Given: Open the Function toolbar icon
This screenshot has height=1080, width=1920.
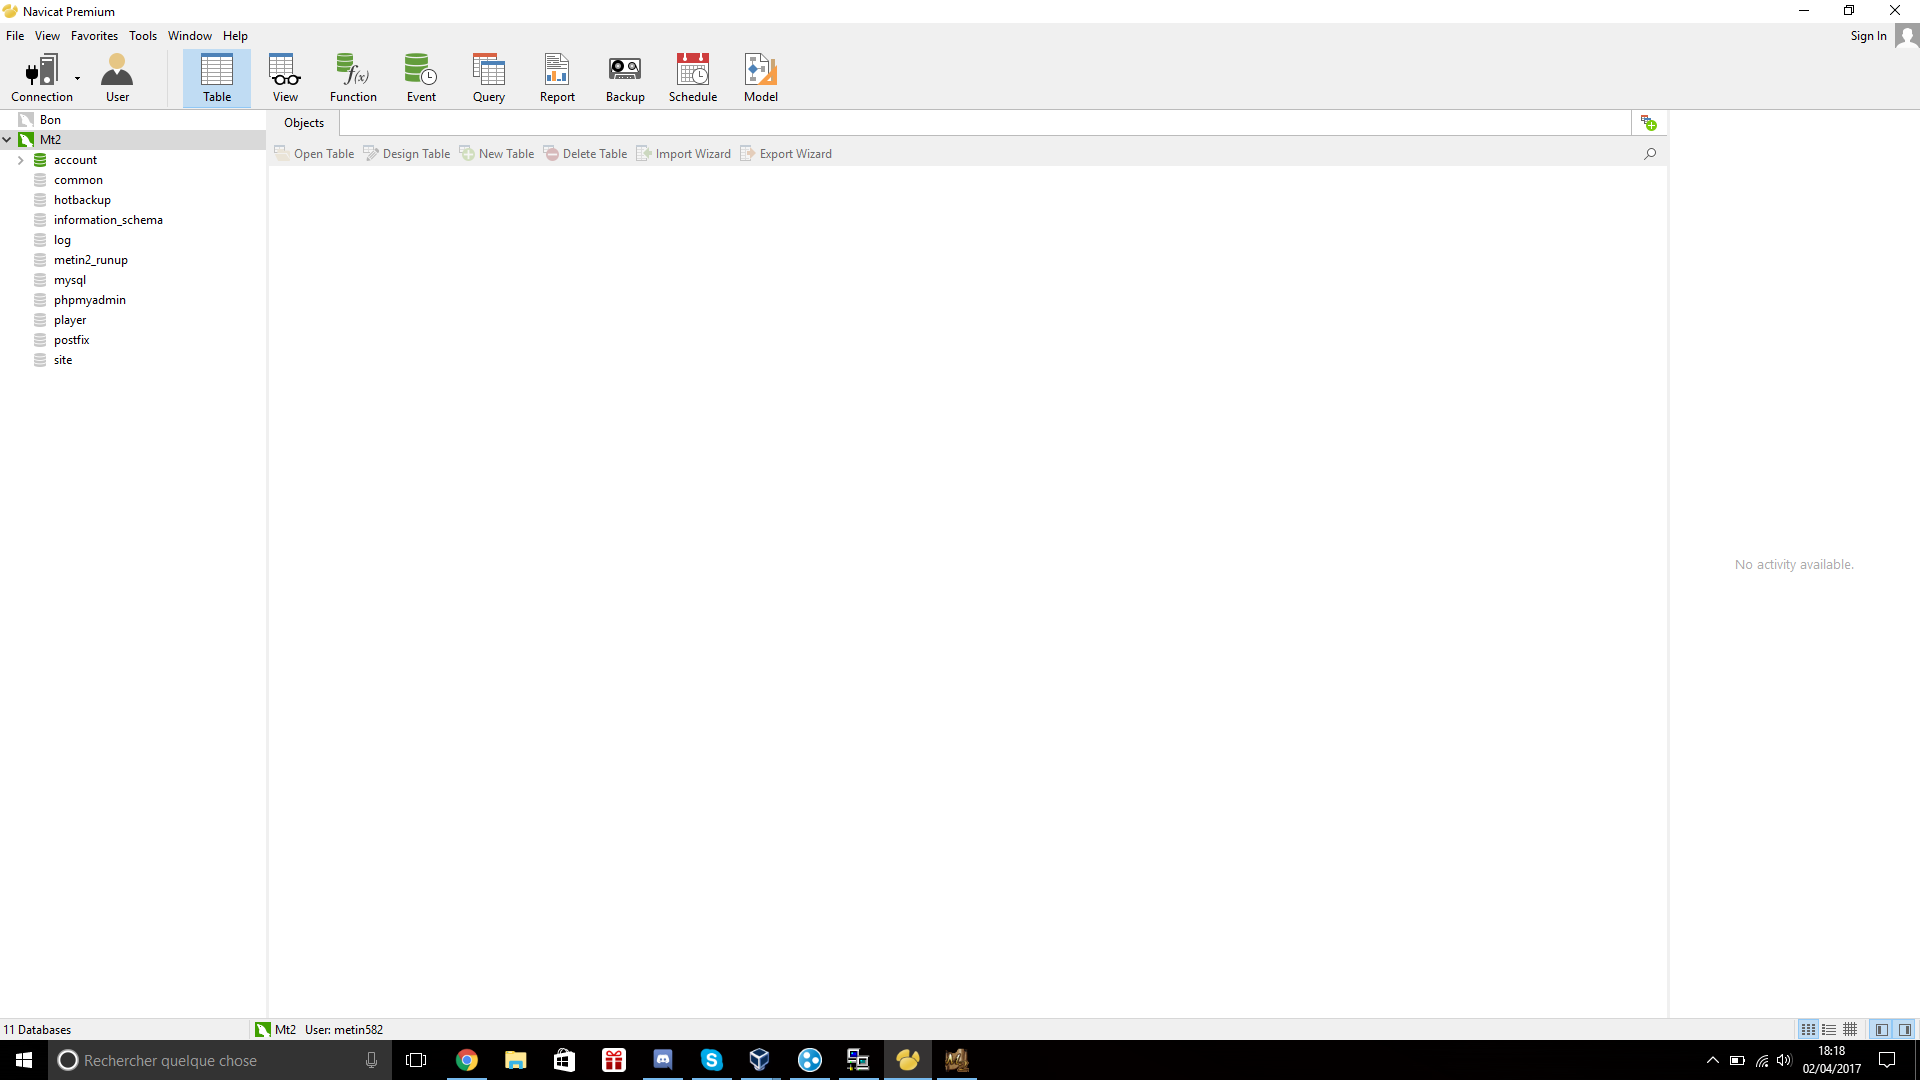Looking at the screenshot, I should [x=353, y=78].
